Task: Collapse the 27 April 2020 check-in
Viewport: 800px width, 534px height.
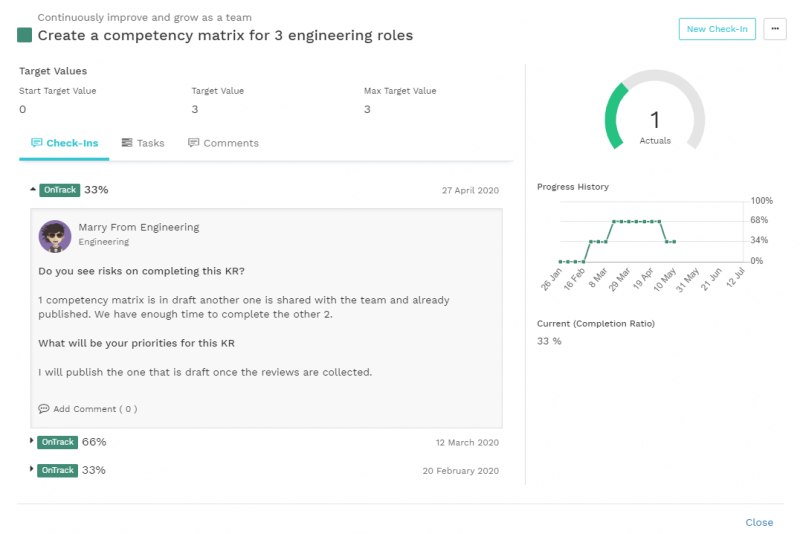Action: point(33,188)
